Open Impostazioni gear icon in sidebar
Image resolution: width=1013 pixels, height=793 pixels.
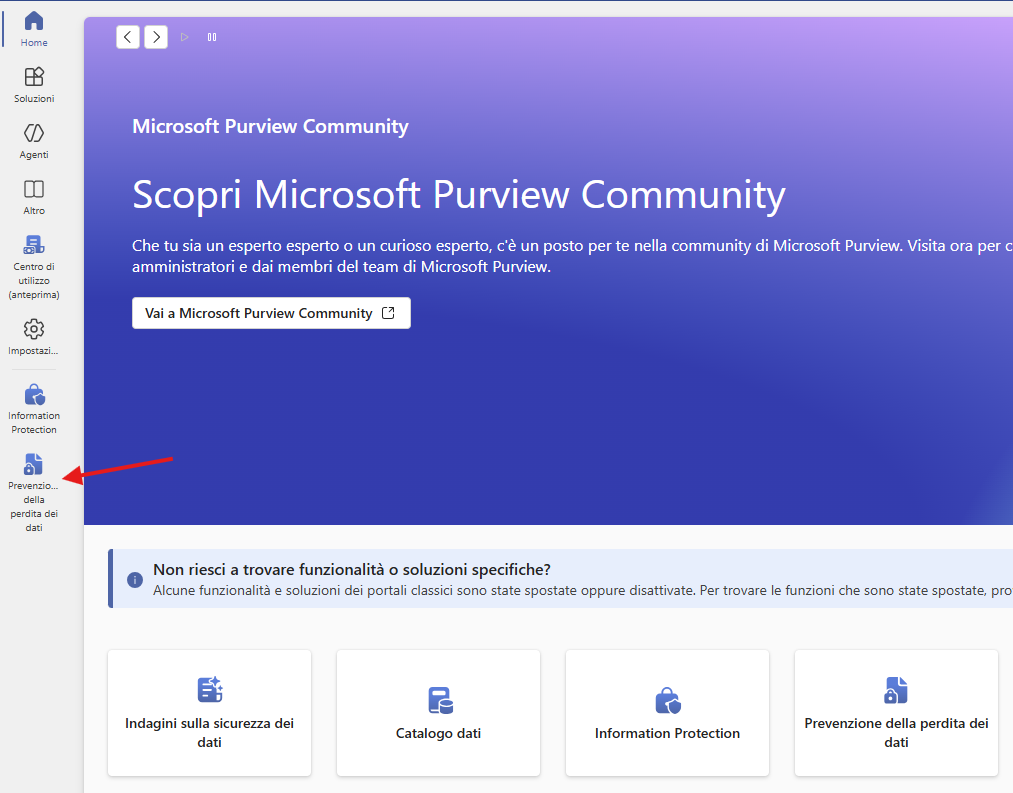click(34, 337)
